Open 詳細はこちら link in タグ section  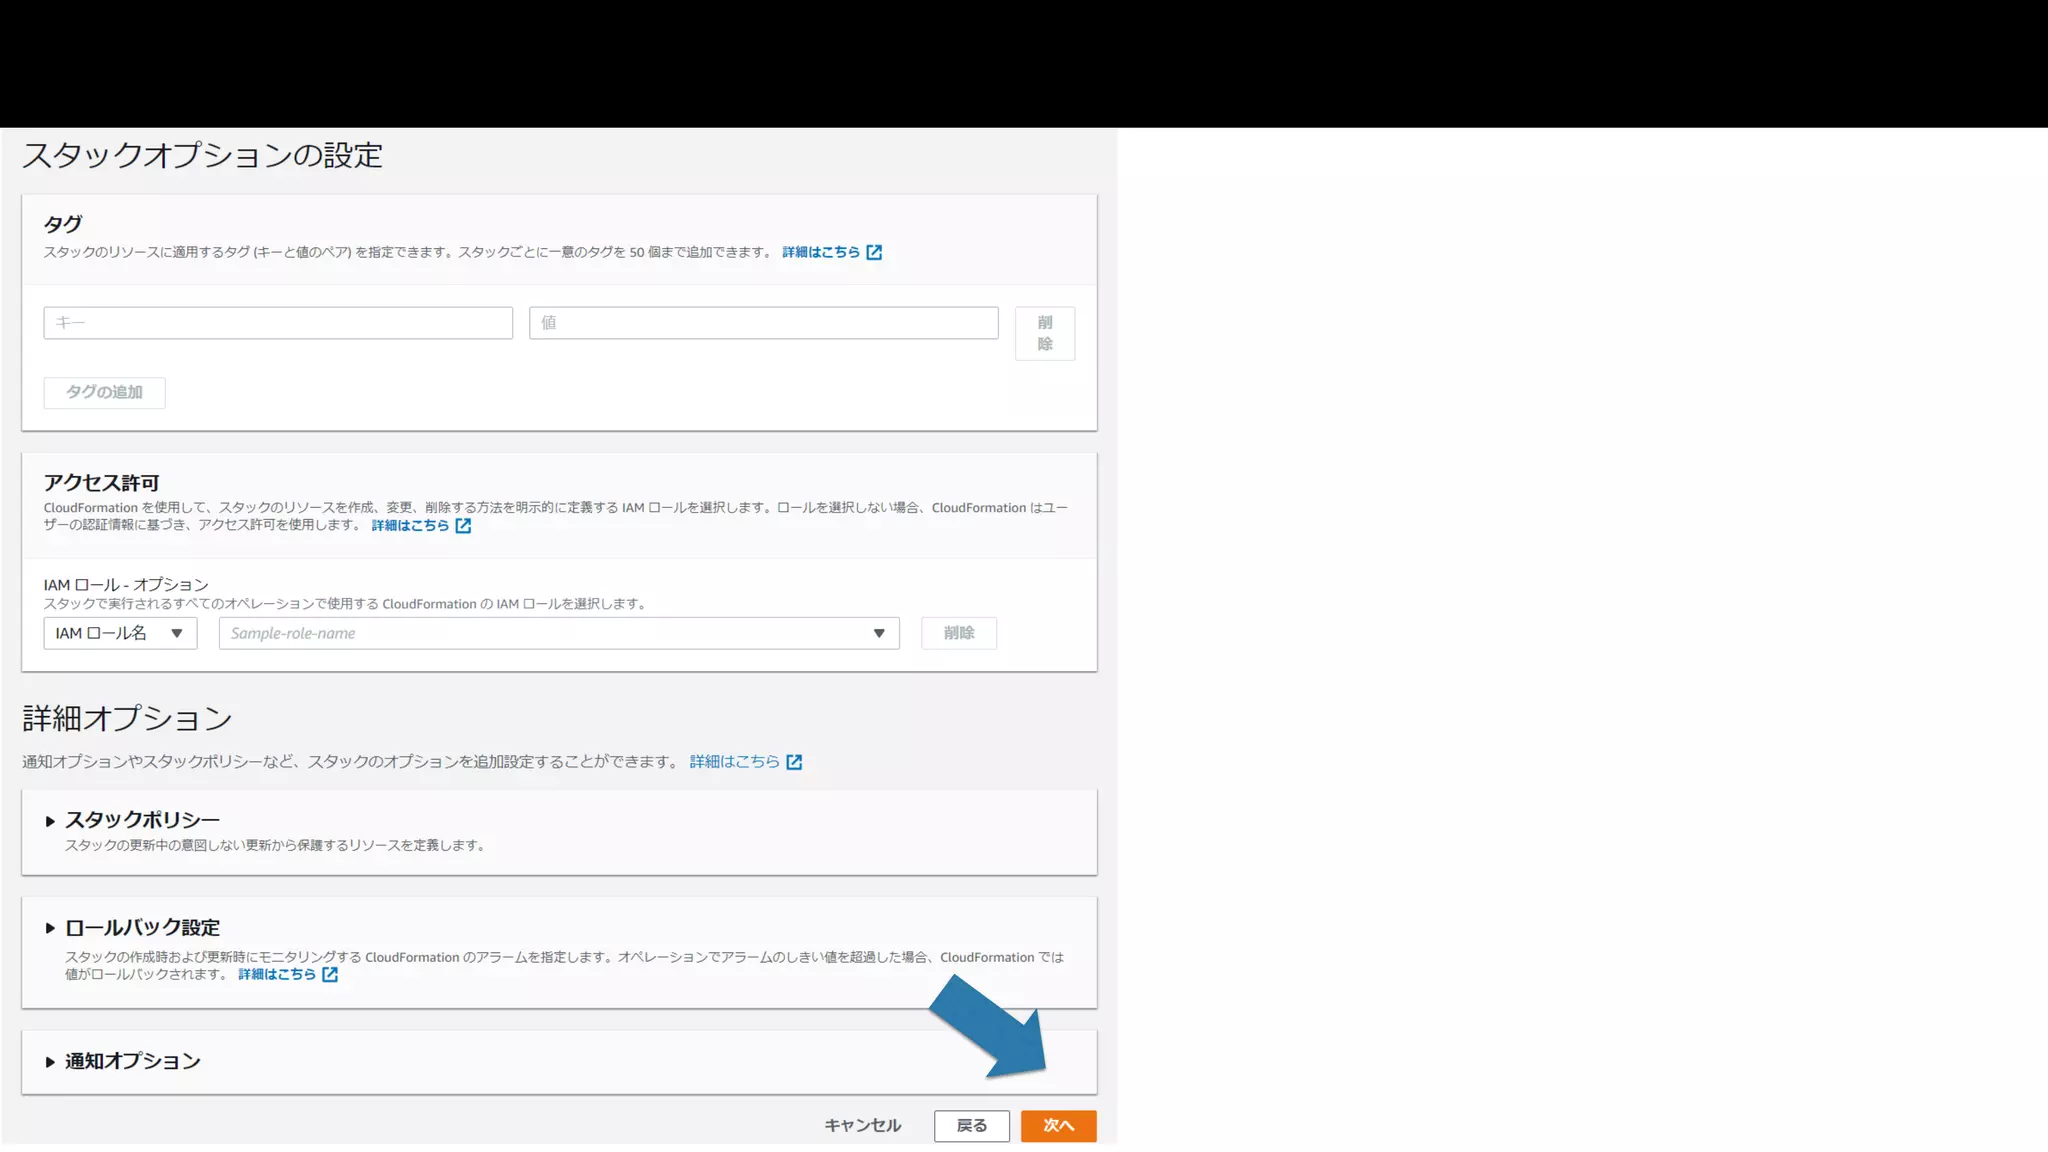pyautogui.click(x=820, y=252)
